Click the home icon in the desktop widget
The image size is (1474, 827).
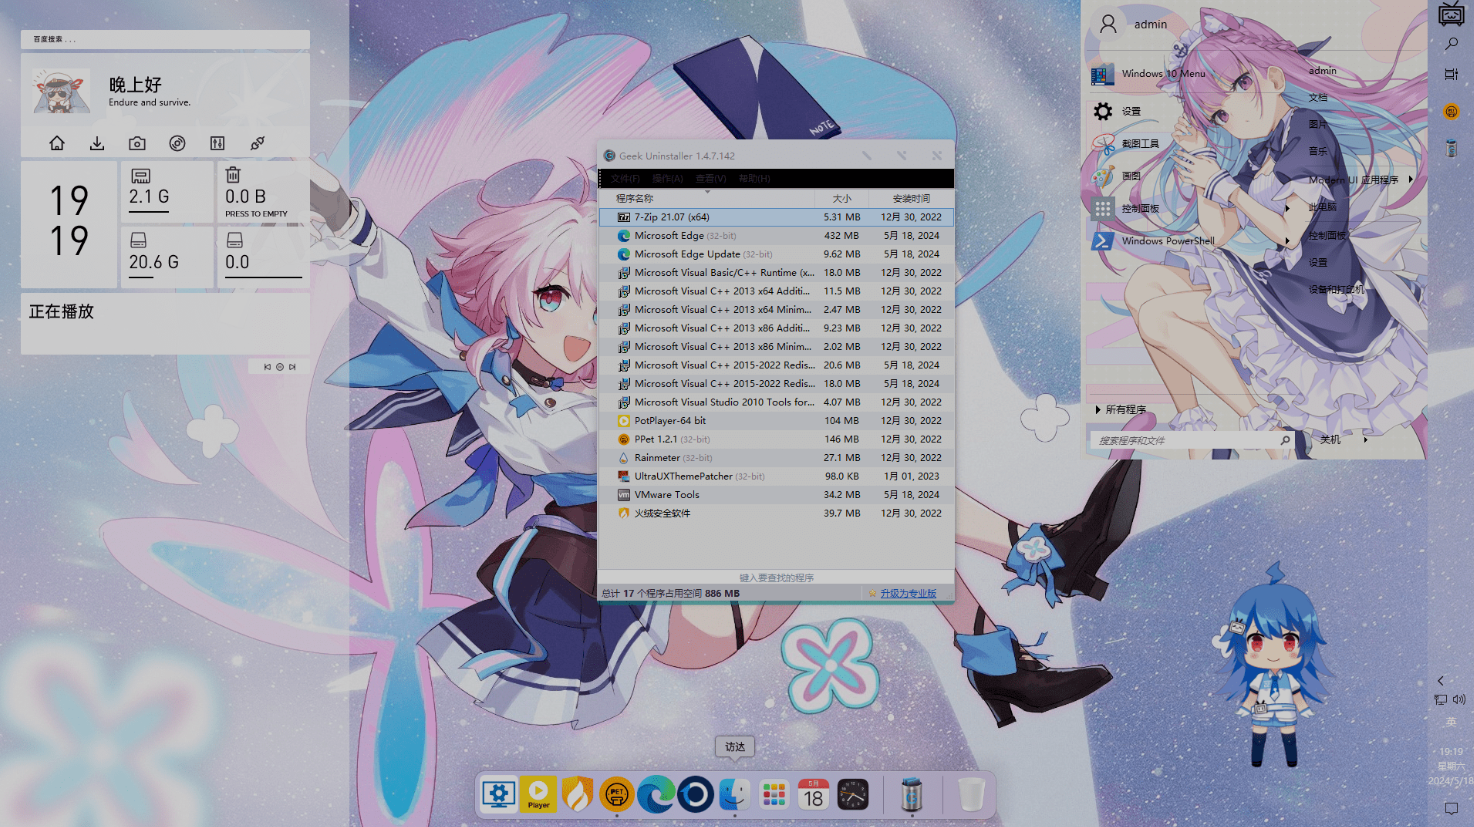coord(57,143)
